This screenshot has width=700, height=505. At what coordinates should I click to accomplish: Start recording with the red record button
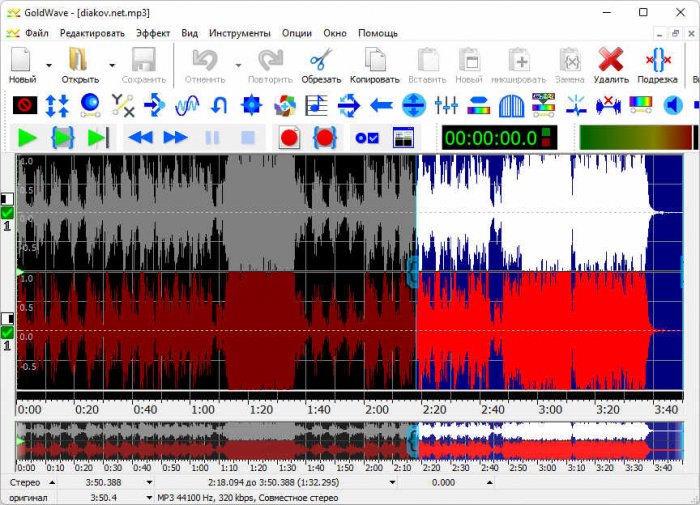click(x=290, y=137)
